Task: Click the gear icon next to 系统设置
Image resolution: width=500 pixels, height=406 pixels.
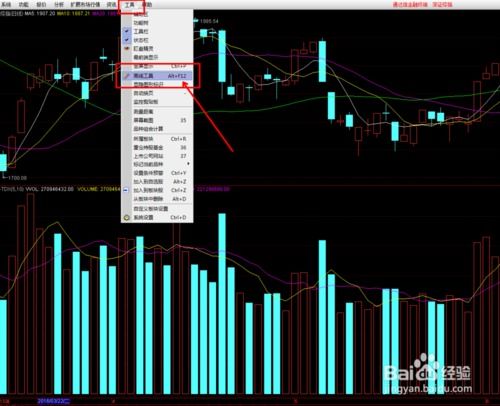Action: (127, 218)
